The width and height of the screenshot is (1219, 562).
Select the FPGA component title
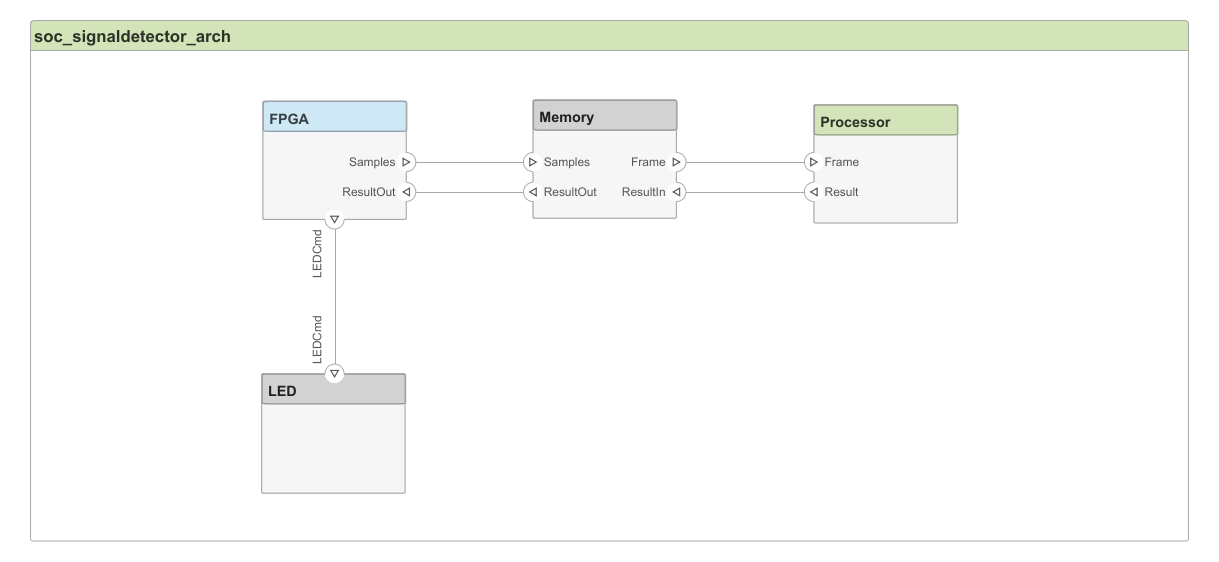click(x=334, y=118)
